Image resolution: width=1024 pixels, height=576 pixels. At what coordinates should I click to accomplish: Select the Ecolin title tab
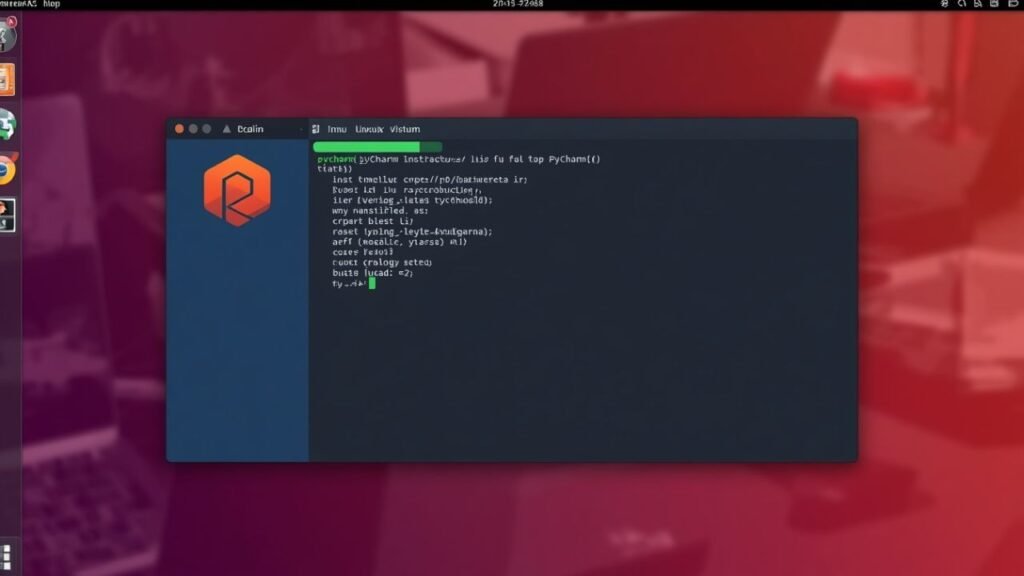(x=250, y=129)
